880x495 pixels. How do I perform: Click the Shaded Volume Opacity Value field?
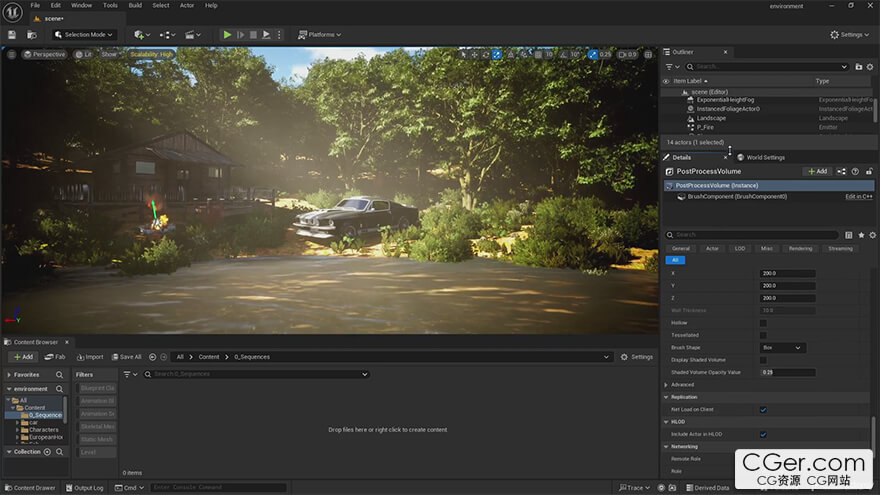(787, 372)
